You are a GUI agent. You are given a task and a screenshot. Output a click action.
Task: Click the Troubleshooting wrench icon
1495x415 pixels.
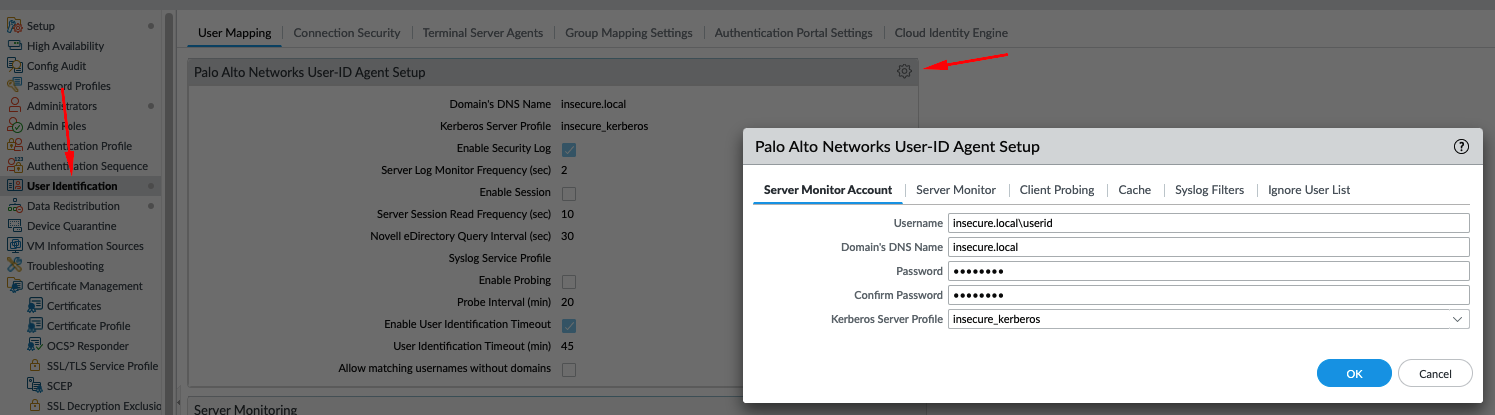pyautogui.click(x=15, y=266)
